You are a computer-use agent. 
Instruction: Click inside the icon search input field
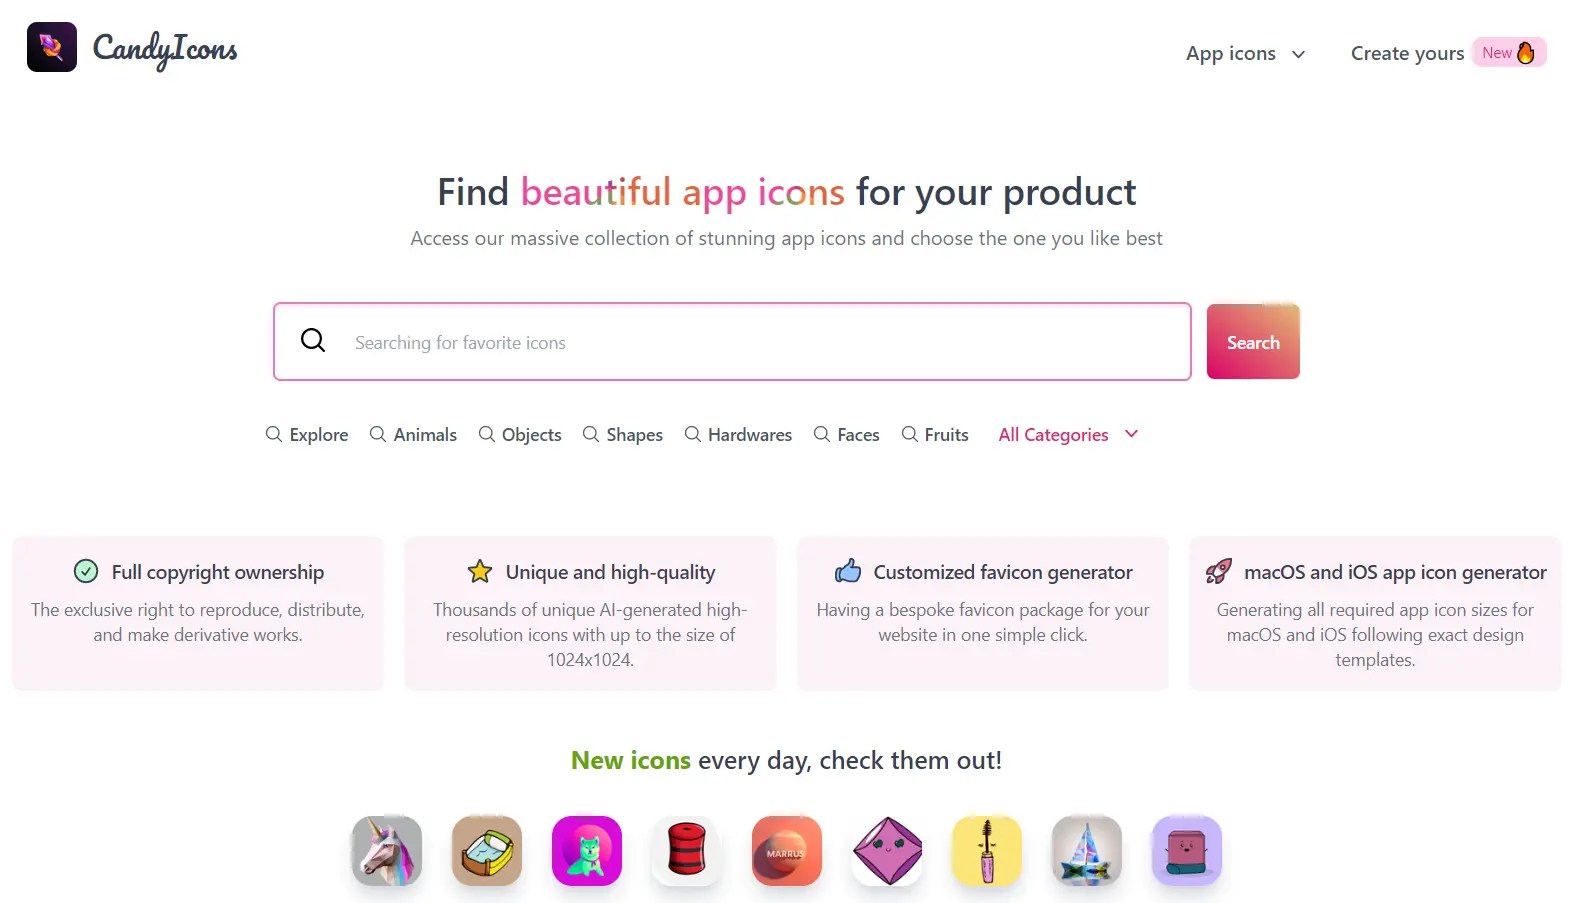[700, 341]
